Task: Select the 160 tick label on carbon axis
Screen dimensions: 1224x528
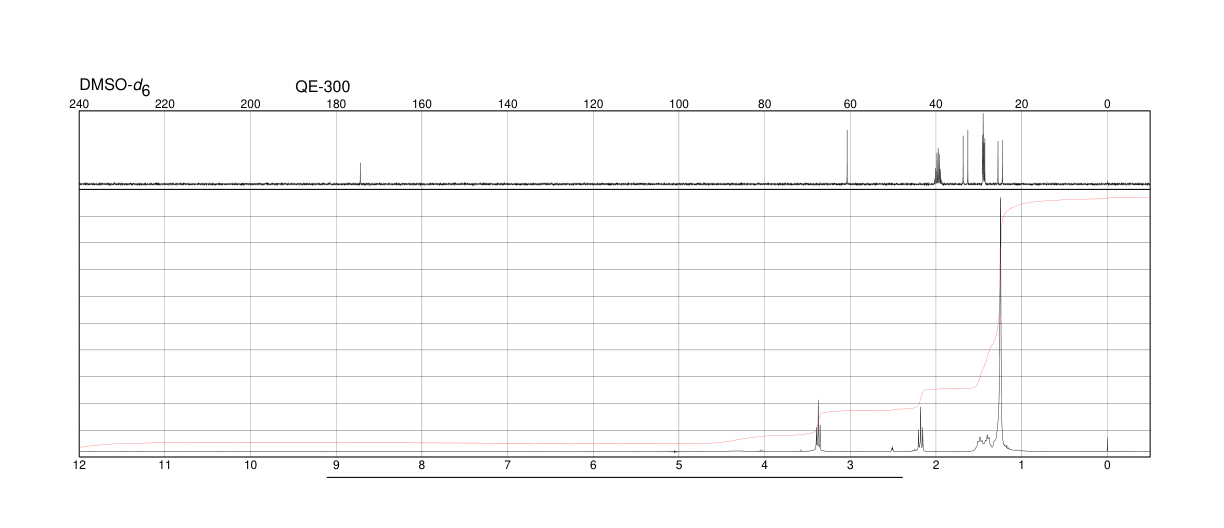Action: 422,104
